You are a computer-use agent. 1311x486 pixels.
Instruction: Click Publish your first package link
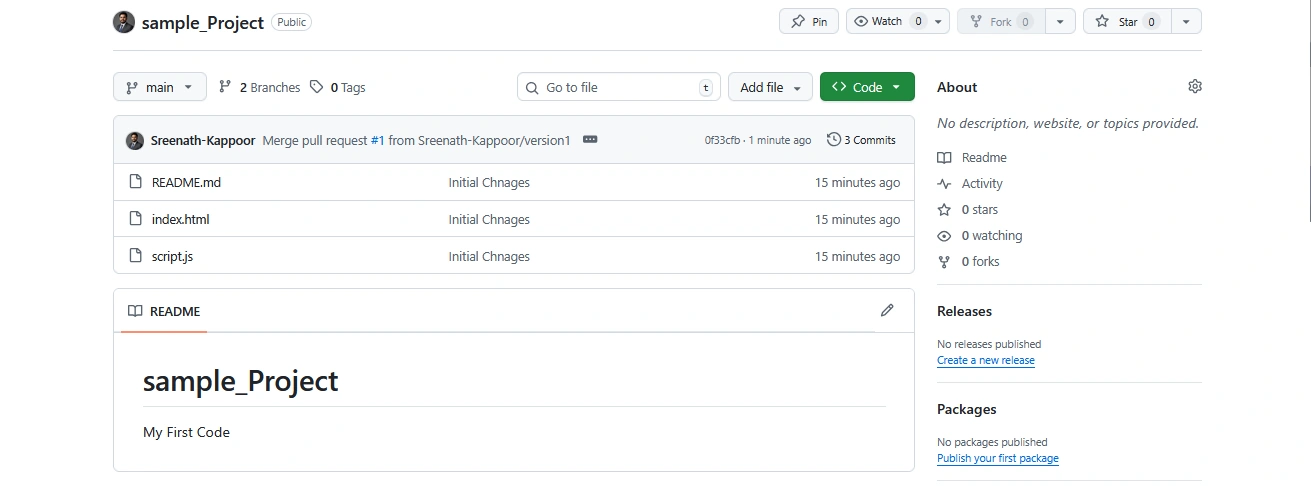click(x=998, y=458)
